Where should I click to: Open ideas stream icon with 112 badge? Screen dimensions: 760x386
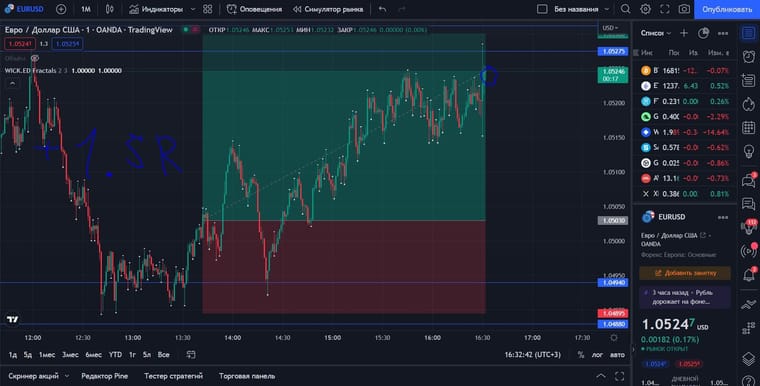point(749,226)
